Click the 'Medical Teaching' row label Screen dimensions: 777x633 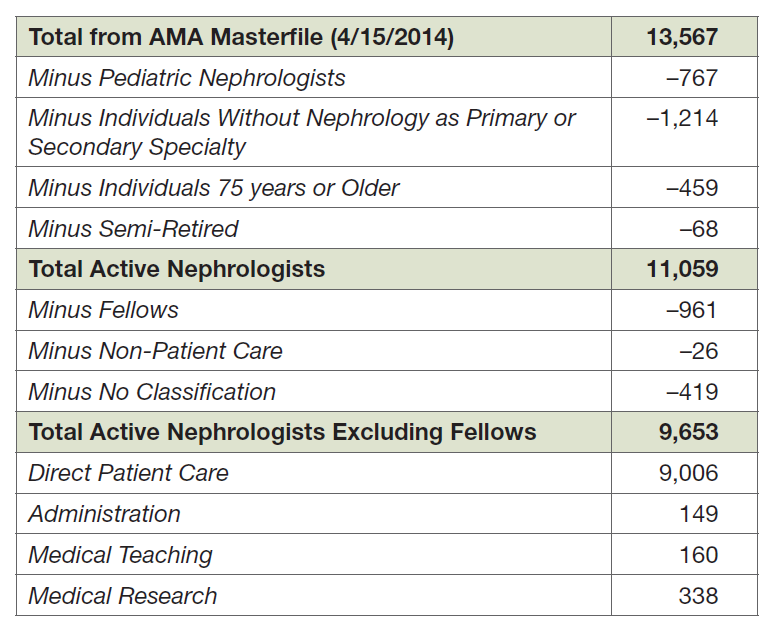120,555
